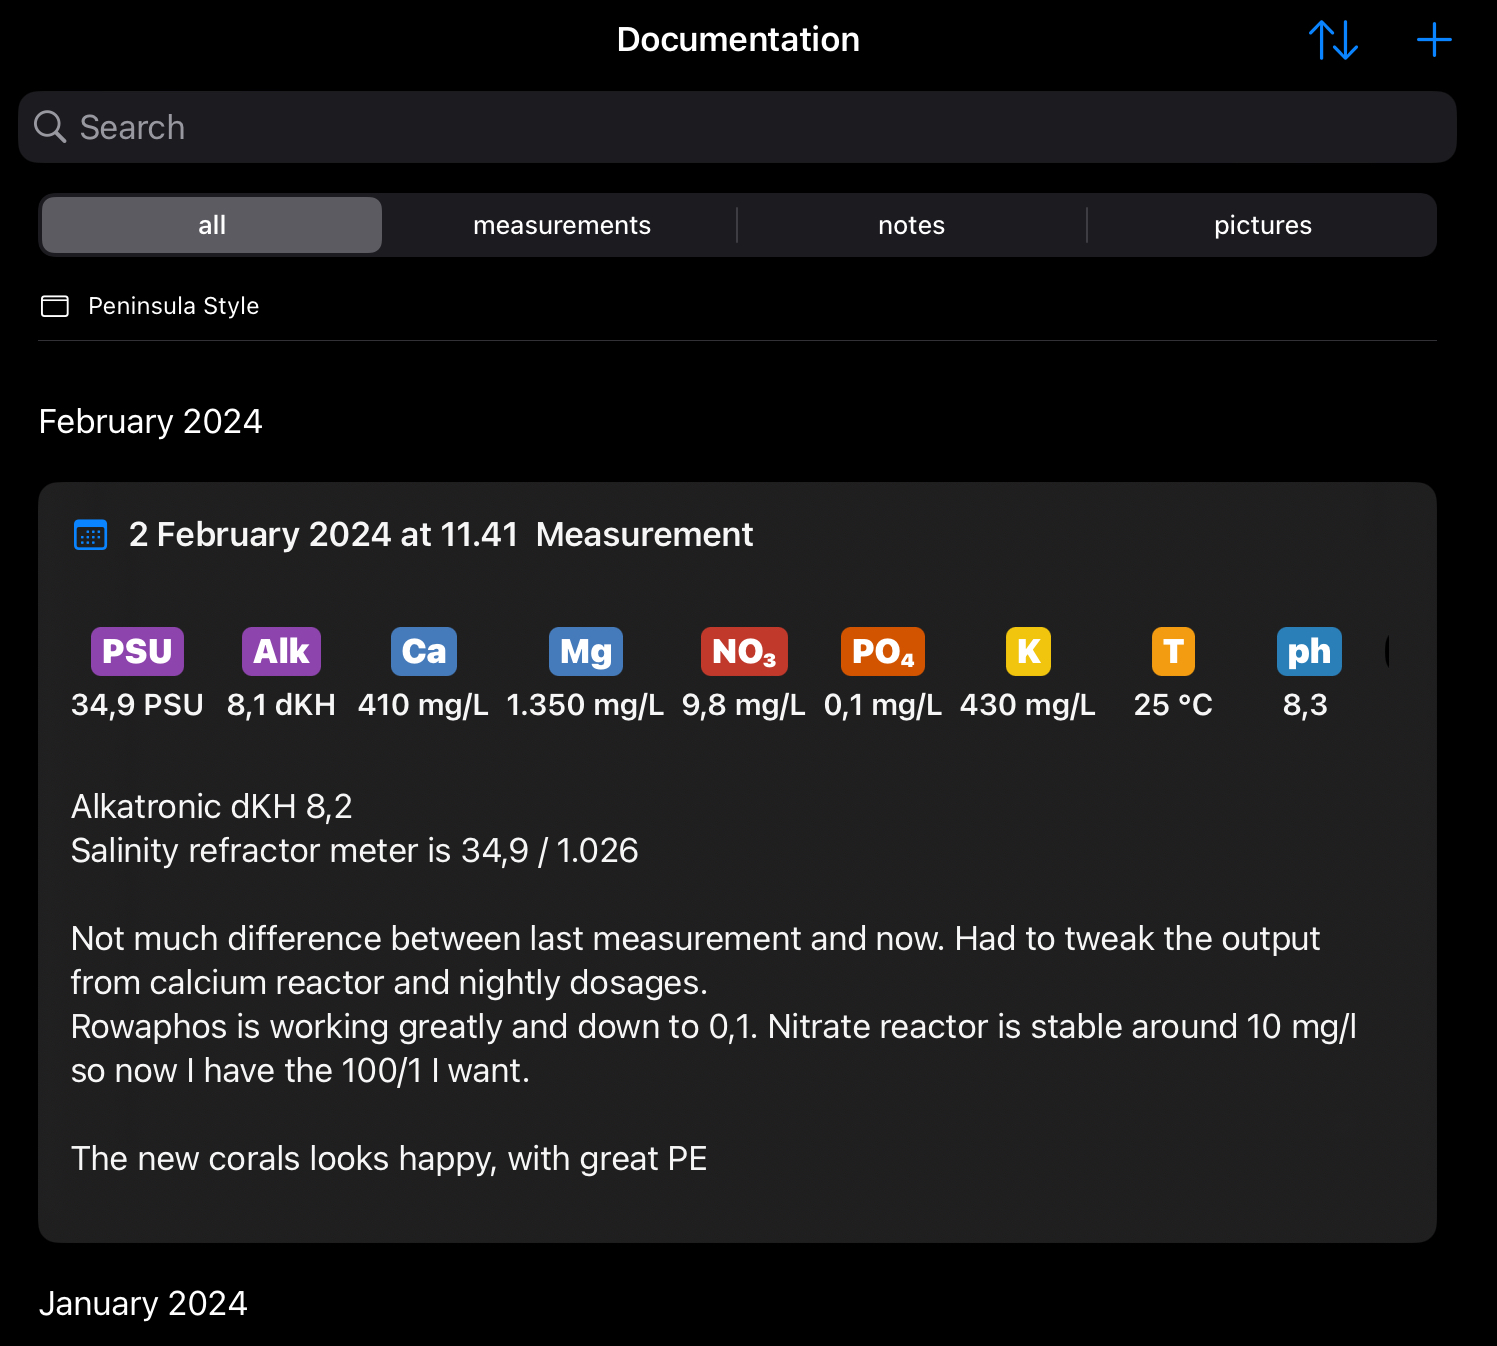This screenshot has width=1497, height=1346.
Task: Filter by pictures tab
Action: (1262, 225)
